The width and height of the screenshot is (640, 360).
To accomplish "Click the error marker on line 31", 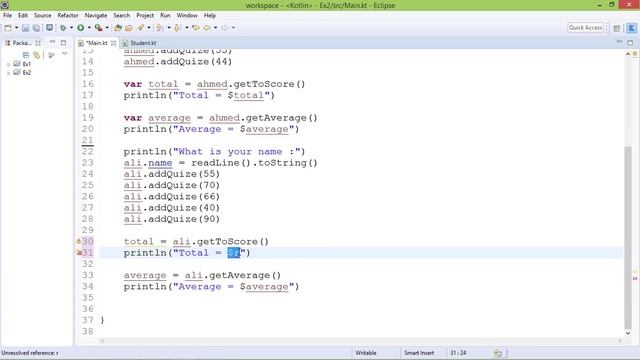I will coord(79,253).
